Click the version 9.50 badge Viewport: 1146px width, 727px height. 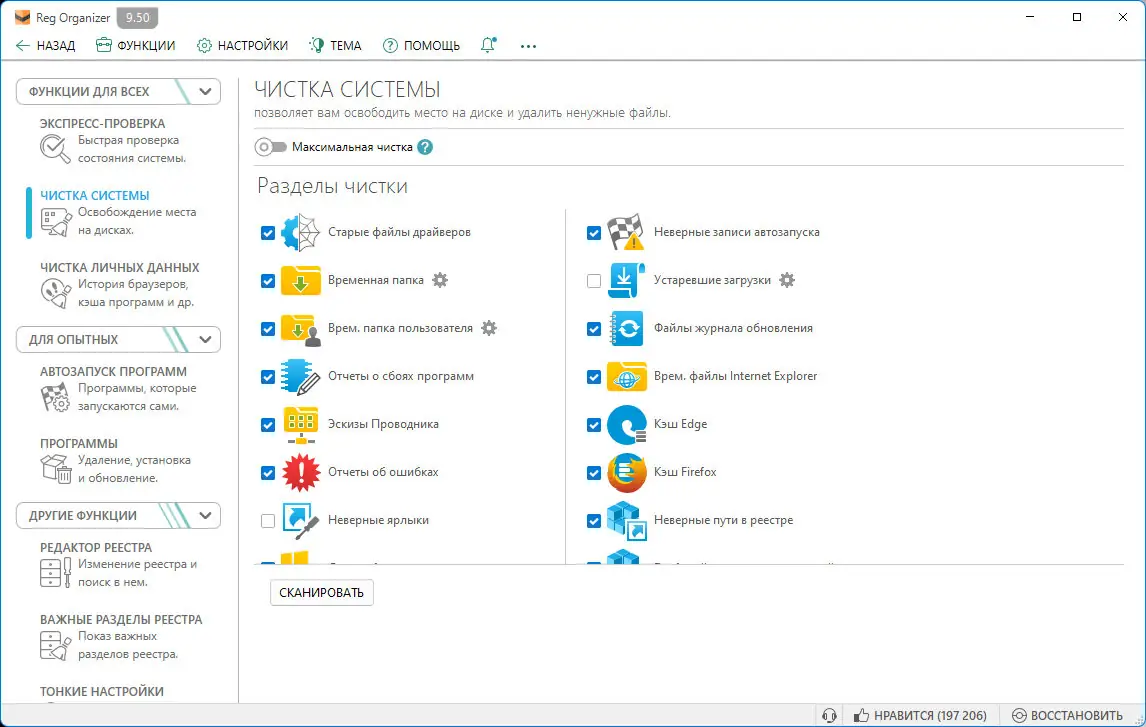137,18
